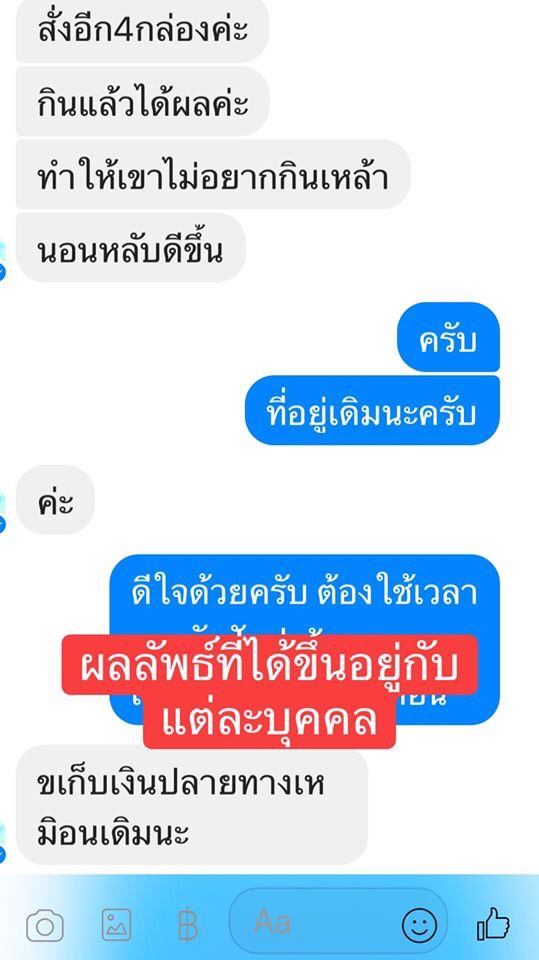Send a thumbs-up like
539x960 pixels.
click(493, 923)
